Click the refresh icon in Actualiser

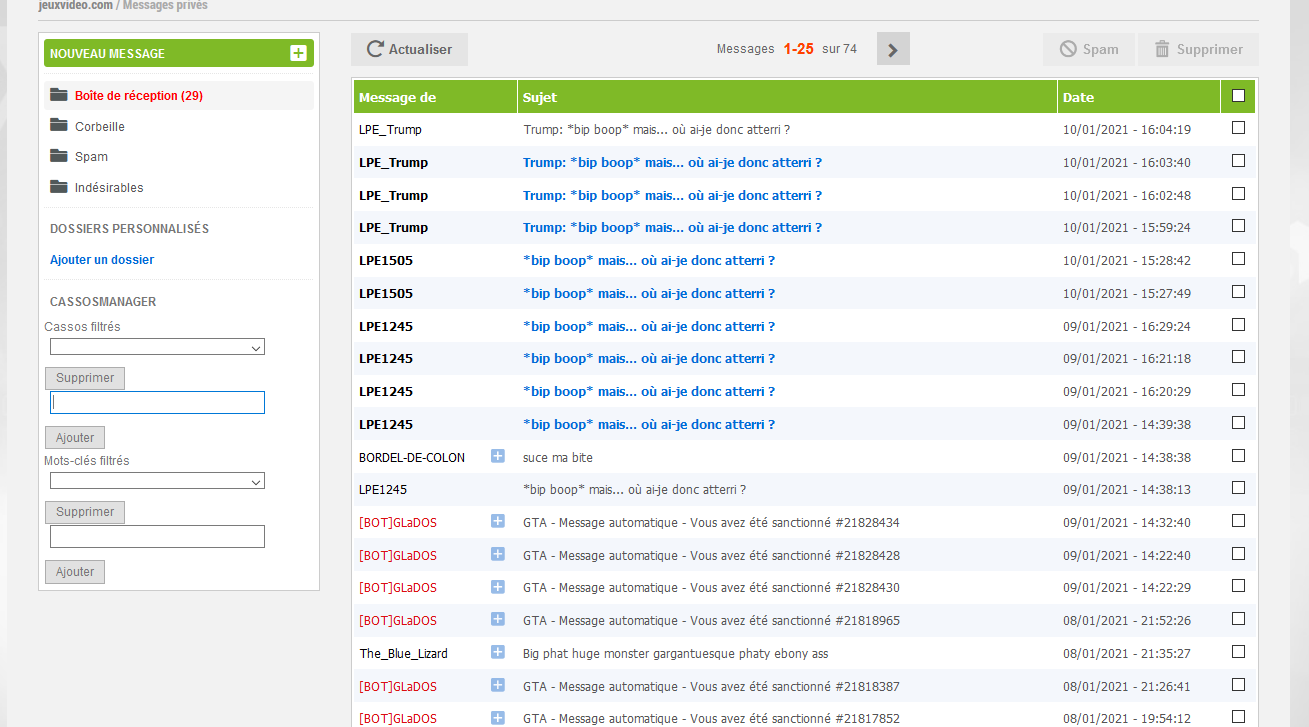pyautogui.click(x=375, y=49)
